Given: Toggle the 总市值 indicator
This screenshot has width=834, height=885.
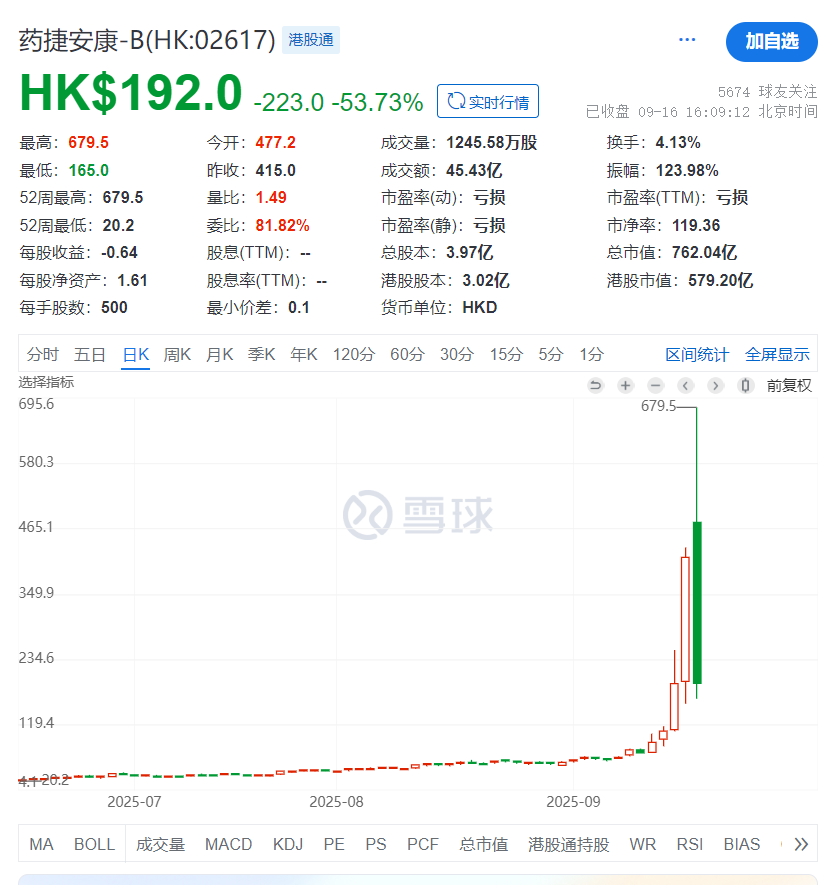Looking at the screenshot, I should (x=484, y=844).
